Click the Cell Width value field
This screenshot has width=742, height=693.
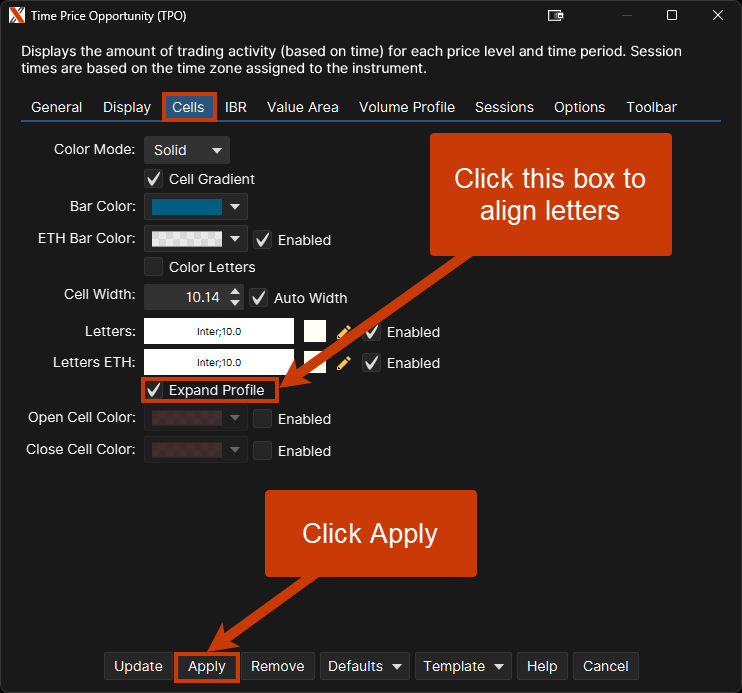(x=185, y=297)
